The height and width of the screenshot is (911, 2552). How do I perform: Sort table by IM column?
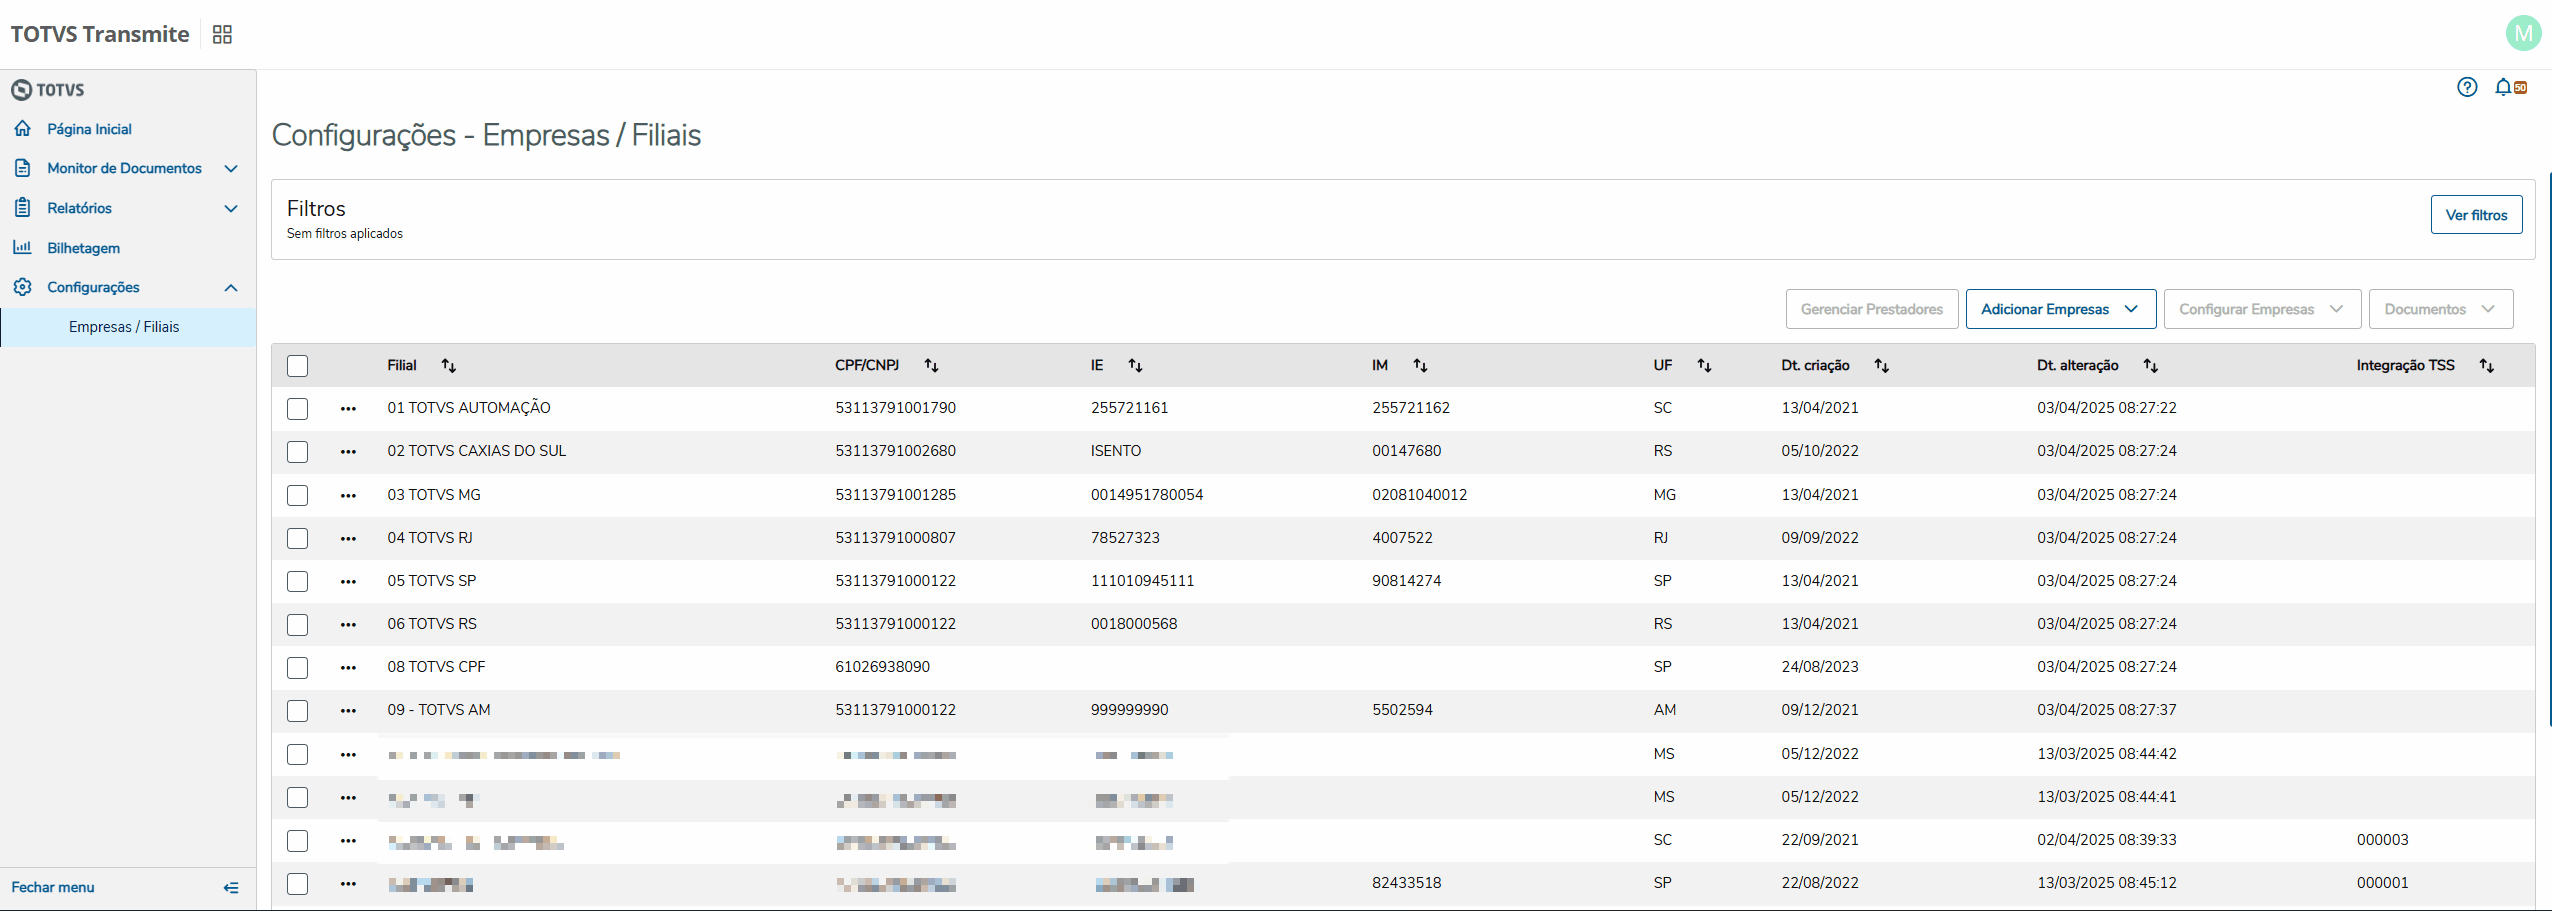[x=1420, y=366]
